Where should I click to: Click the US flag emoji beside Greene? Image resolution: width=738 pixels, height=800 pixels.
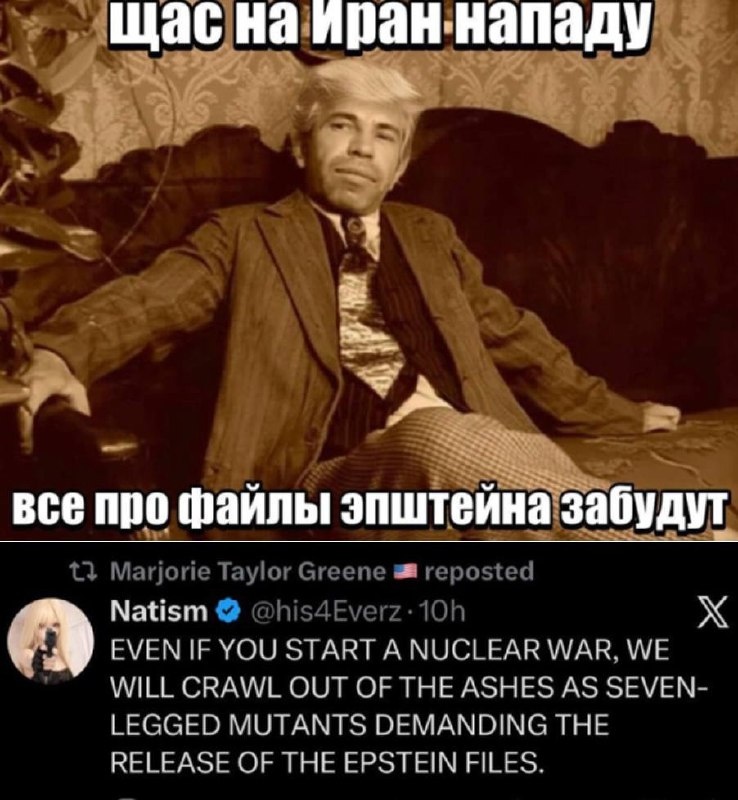tap(405, 571)
